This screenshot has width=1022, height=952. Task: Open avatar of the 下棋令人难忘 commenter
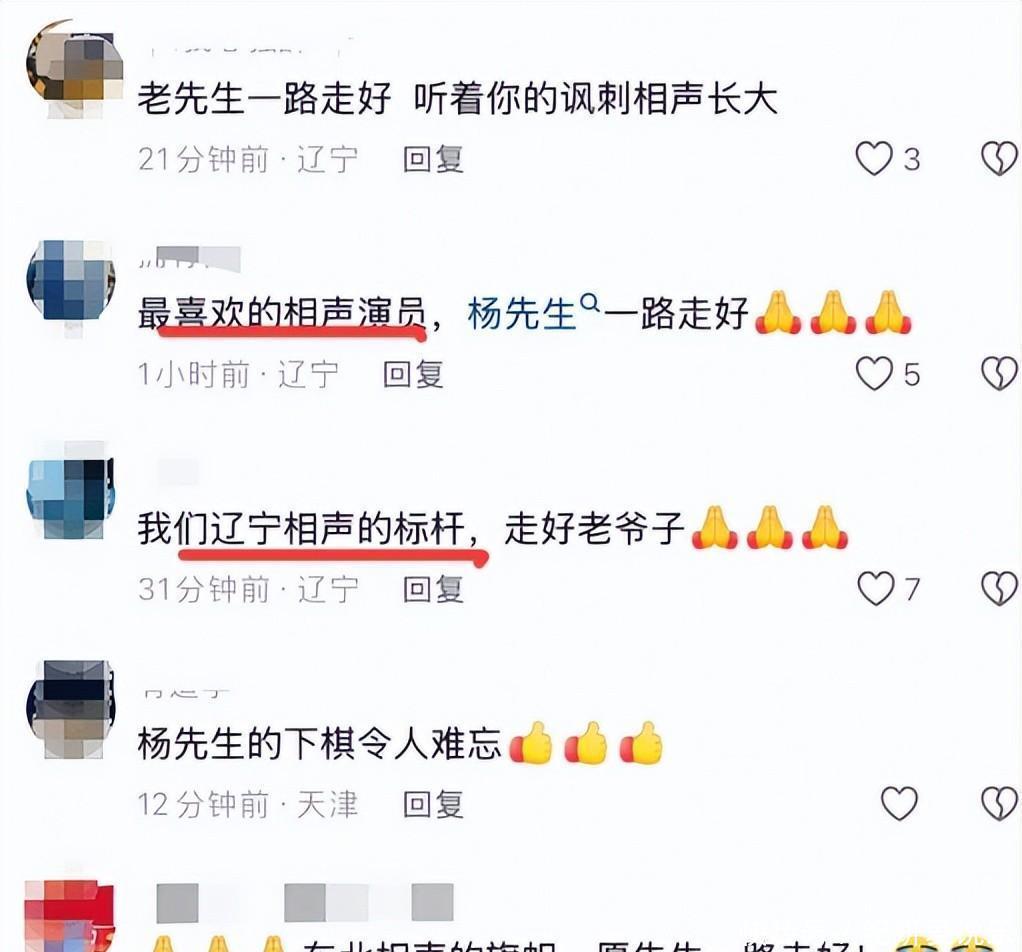(x=70, y=709)
